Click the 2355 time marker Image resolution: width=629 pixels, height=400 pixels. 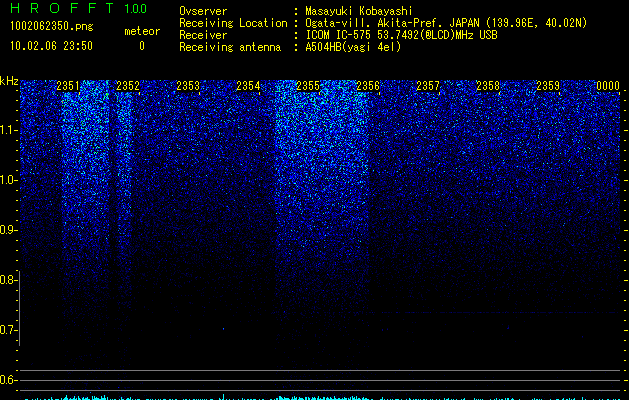308,86
